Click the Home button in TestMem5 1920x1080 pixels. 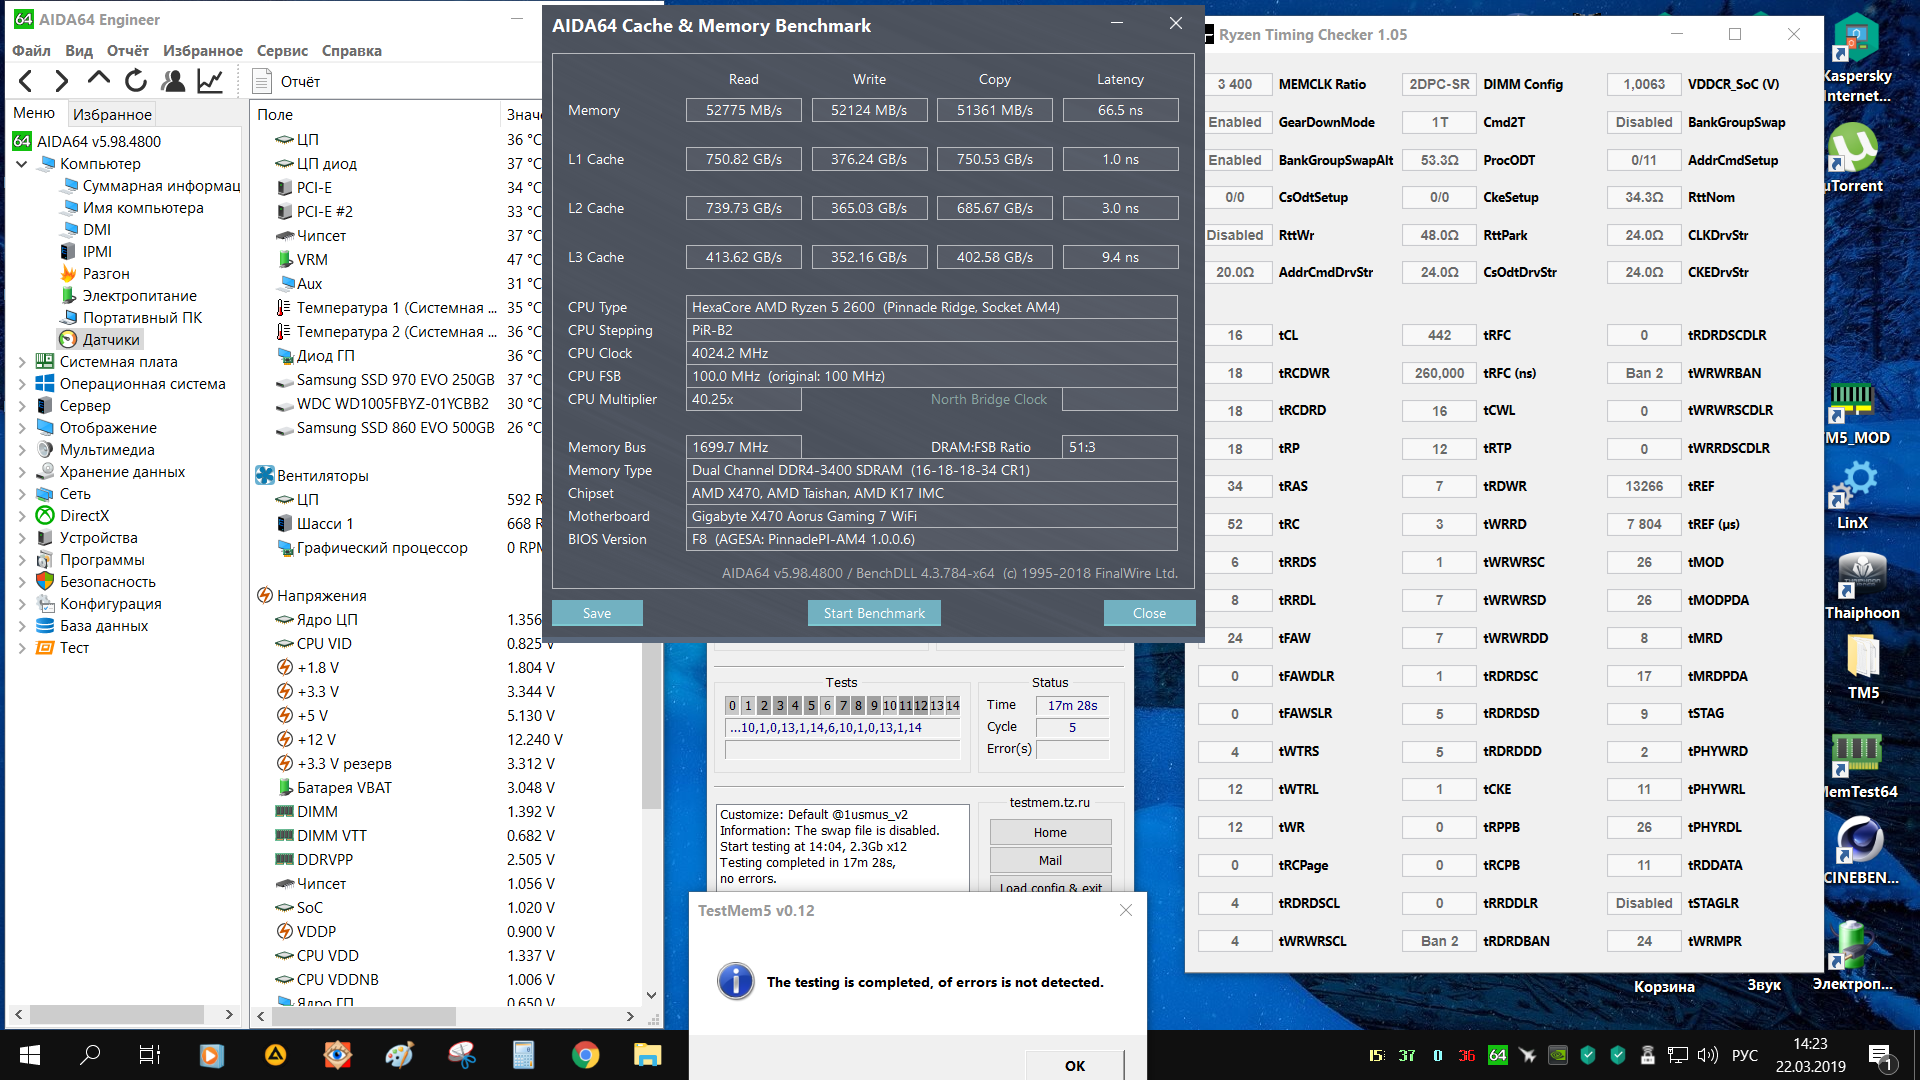pyautogui.click(x=1050, y=832)
